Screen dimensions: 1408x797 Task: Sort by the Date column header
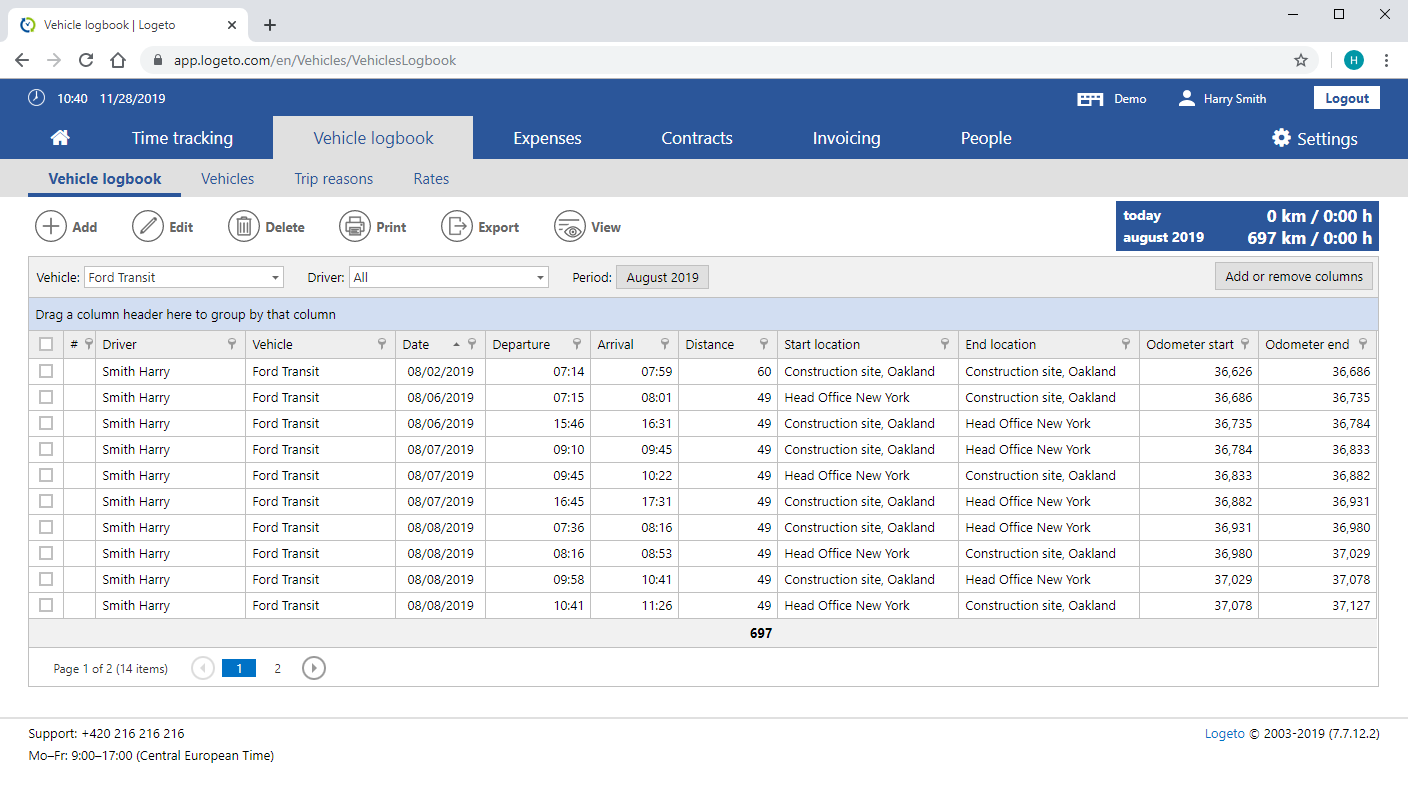click(x=416, y=344)
